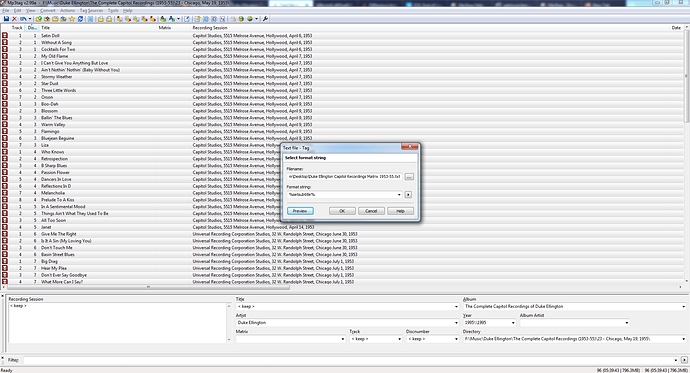Expand the Directory field dropdown
The width and height of the screenshot is (690, 373).
click(x=683, y=339)
